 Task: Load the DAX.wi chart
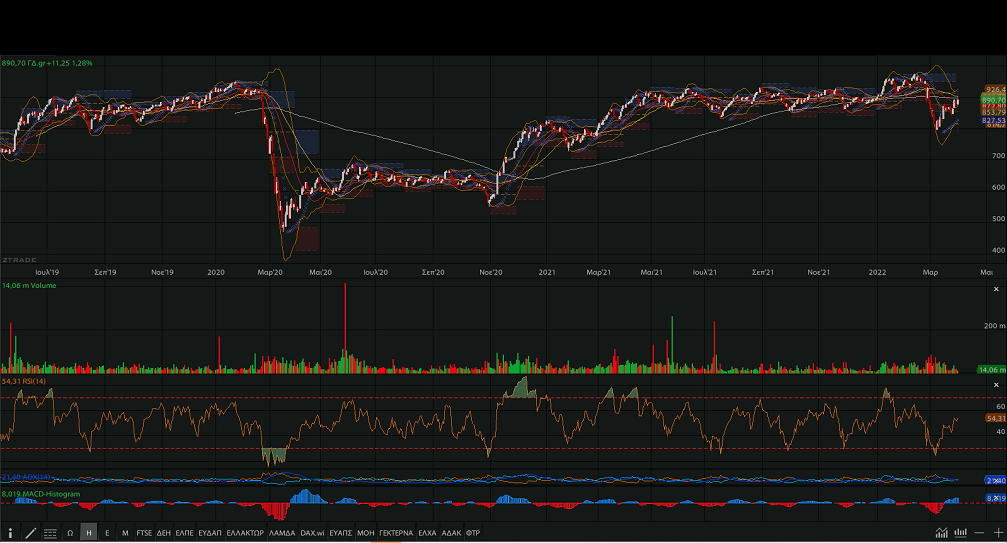(312, 533)
